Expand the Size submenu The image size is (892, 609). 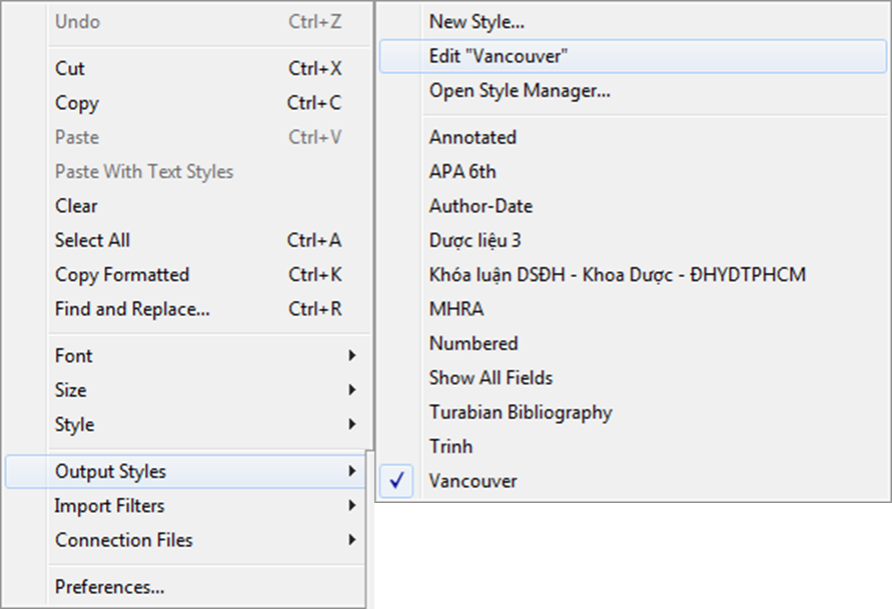click(185, 390)
